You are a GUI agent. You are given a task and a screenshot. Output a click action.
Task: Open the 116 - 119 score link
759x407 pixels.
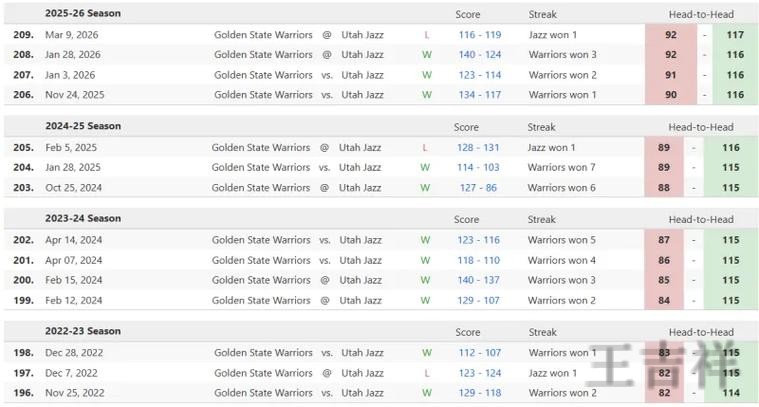pyautogui.click(x=480, y=35)
